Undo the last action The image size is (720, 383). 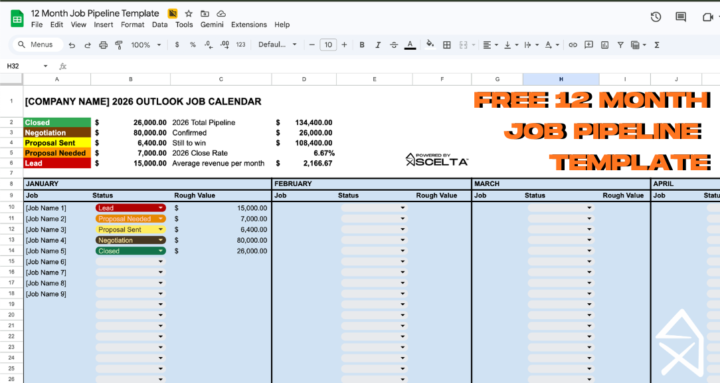coord(72,45)
